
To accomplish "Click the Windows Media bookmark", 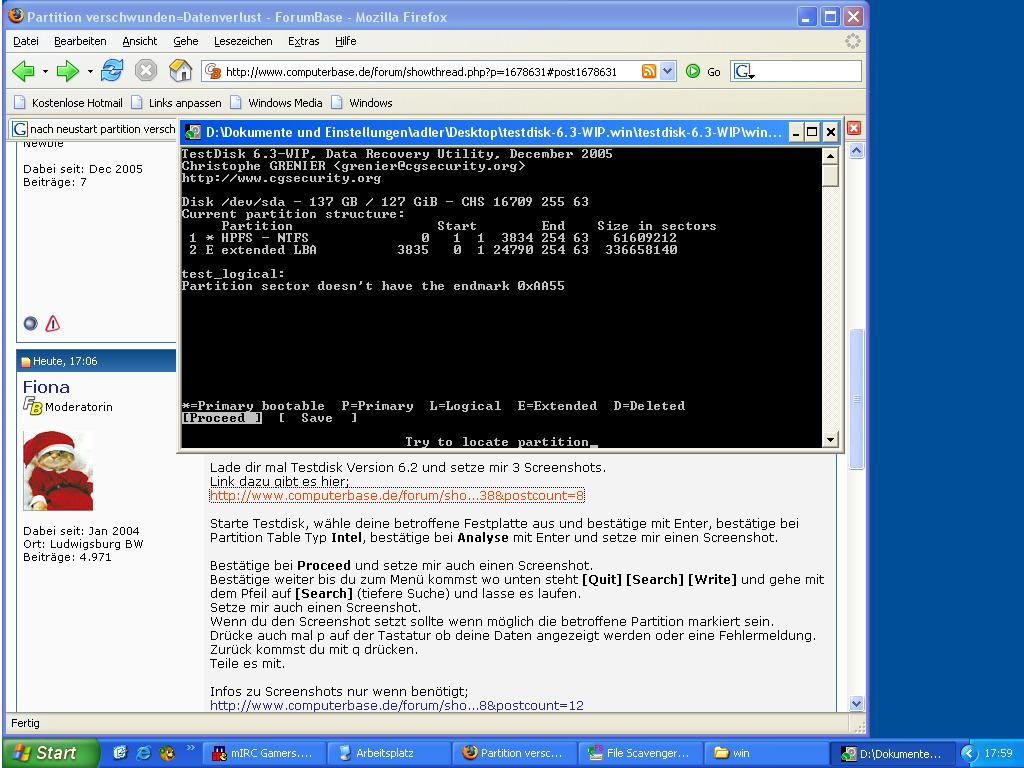I will pyautogui.click(x=276, y=103).
